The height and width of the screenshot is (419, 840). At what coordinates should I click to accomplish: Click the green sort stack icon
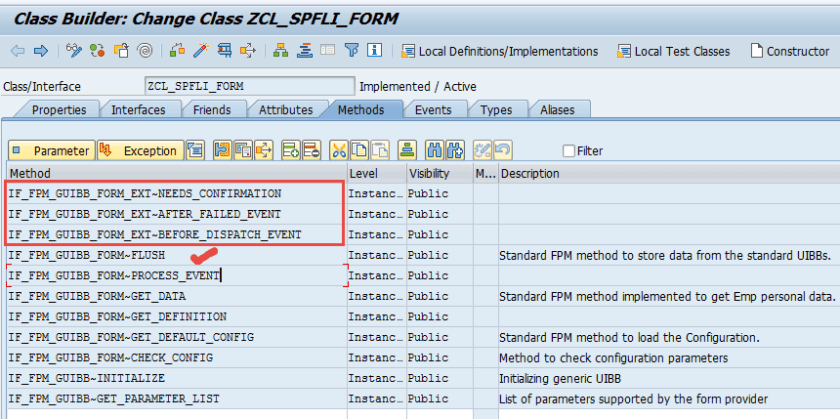point(407,151)
